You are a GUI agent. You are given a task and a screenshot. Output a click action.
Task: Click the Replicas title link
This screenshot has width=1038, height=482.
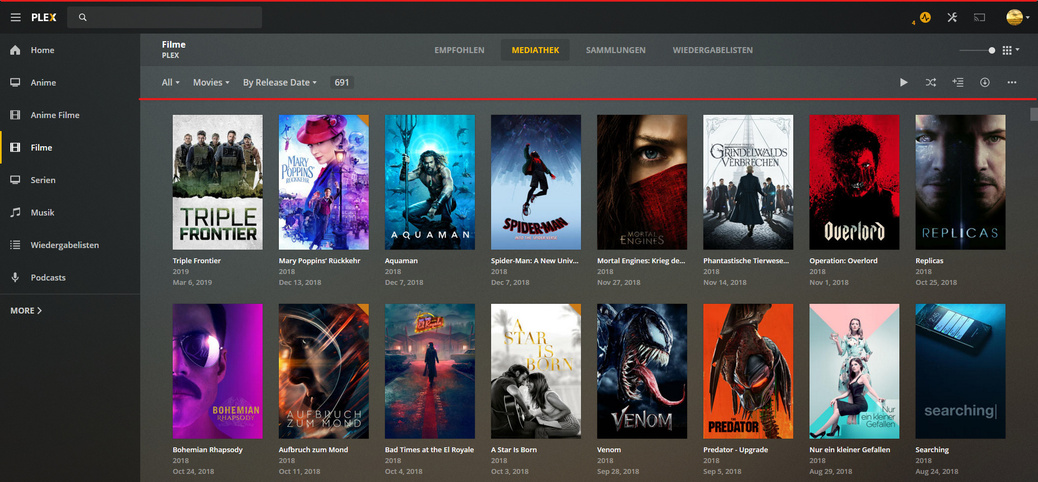(x=929, y=261)
